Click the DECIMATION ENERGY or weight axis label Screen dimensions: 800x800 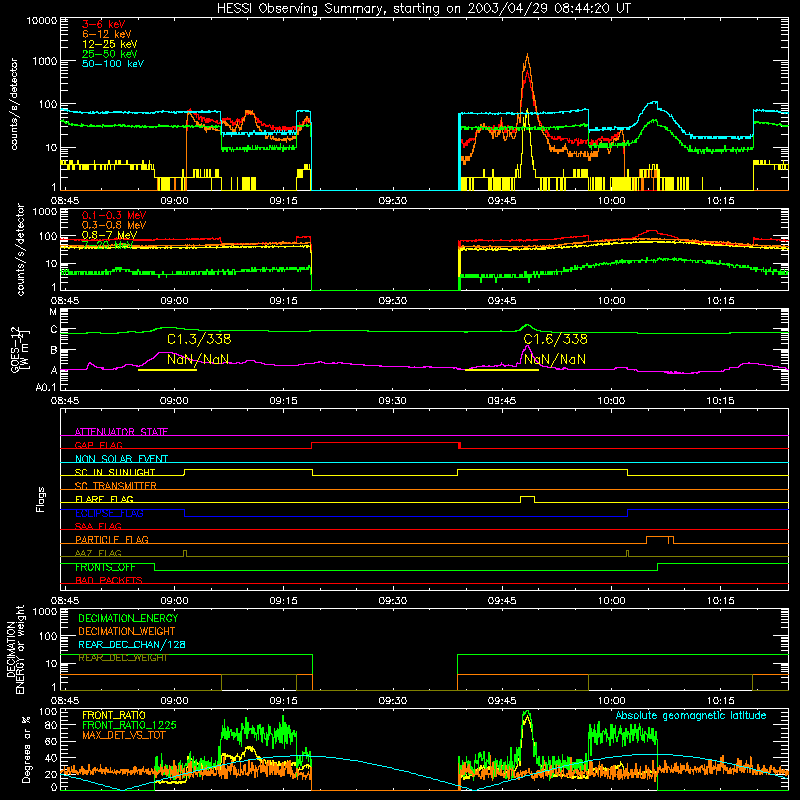click(15, 649)
